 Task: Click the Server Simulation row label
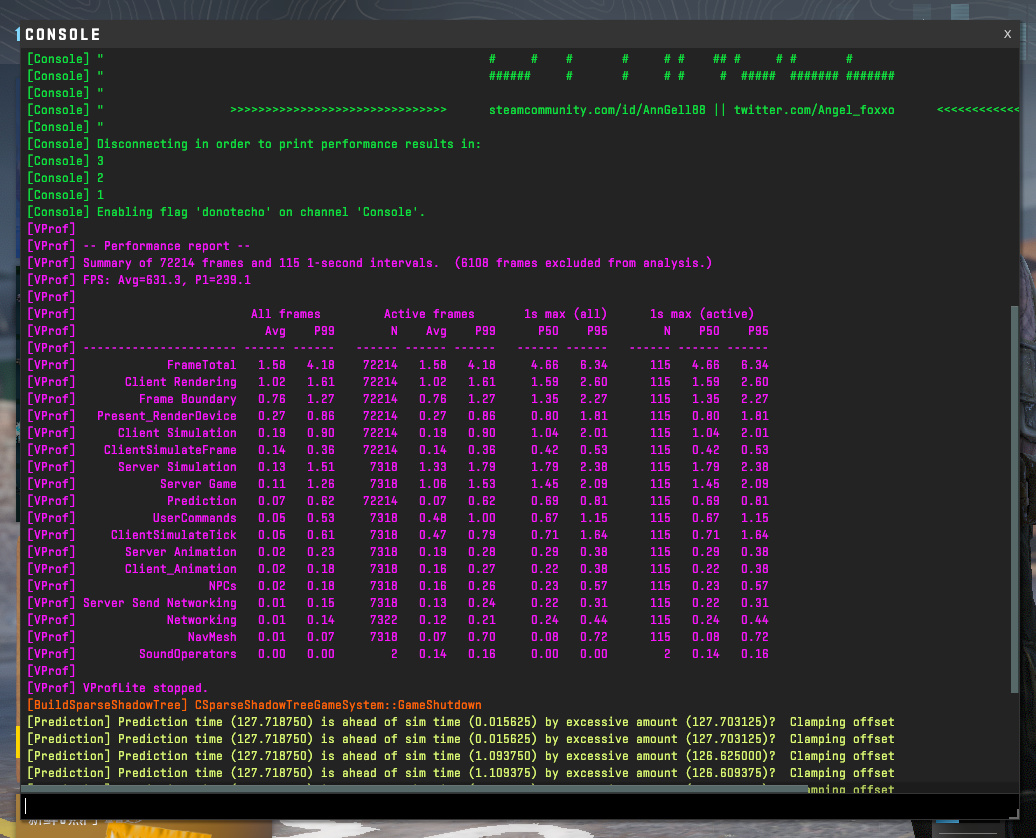177,467
